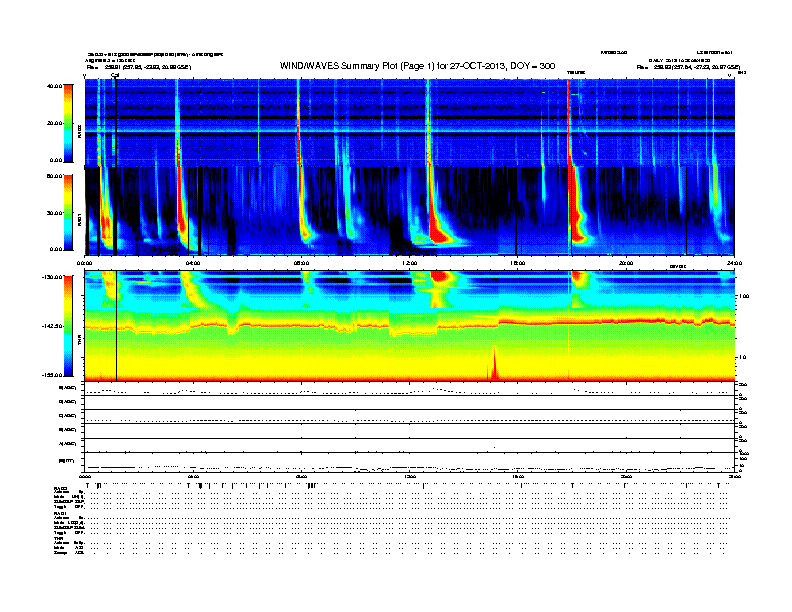Click the vertical RAD2 axis label beside spectrogram
The width and height of the screenshot is (792, 612).
[79, 131]
